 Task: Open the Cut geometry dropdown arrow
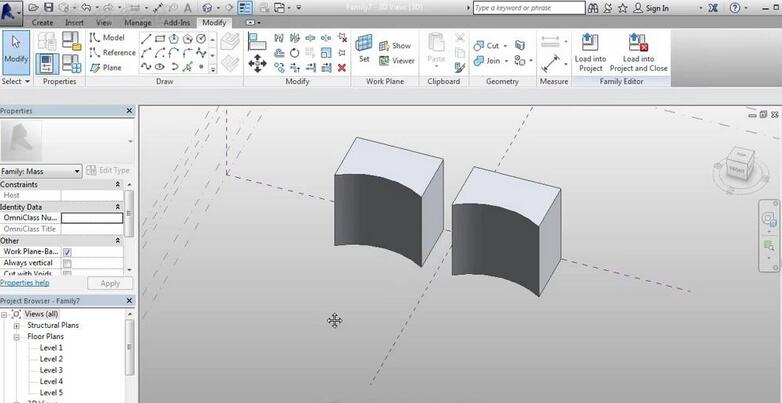click(506, 46)
